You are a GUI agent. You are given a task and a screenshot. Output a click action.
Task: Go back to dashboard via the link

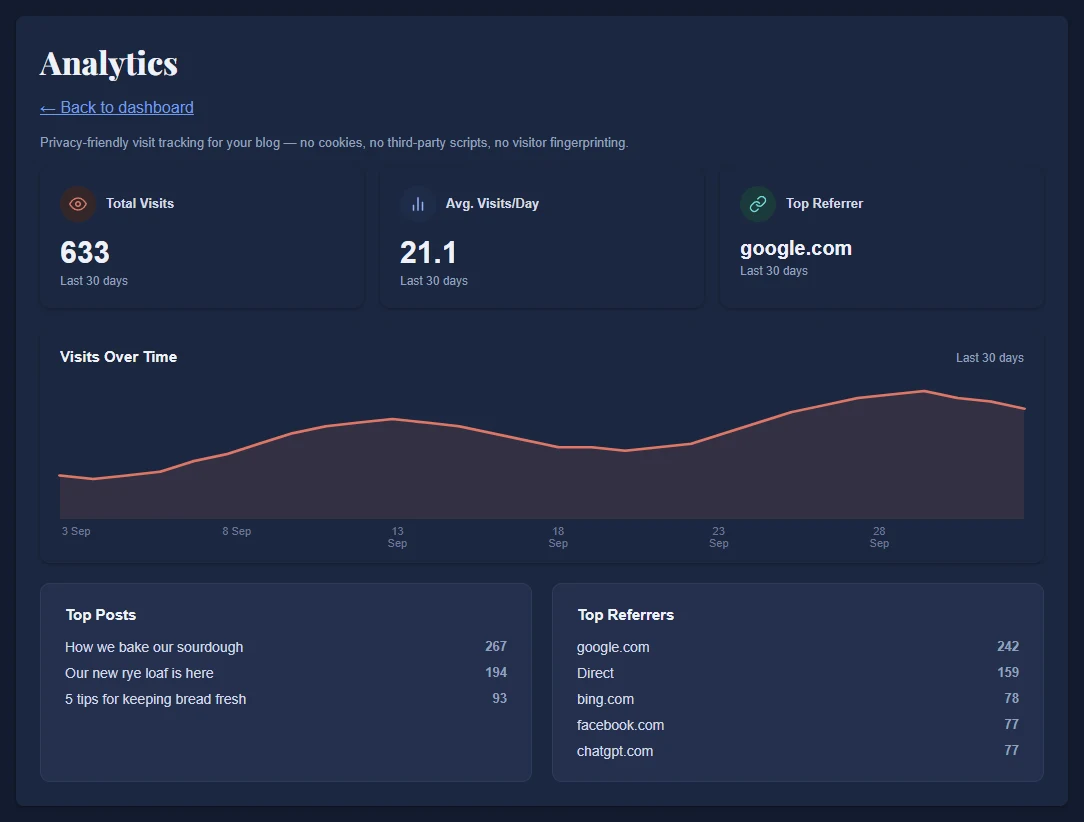(117, 107)
